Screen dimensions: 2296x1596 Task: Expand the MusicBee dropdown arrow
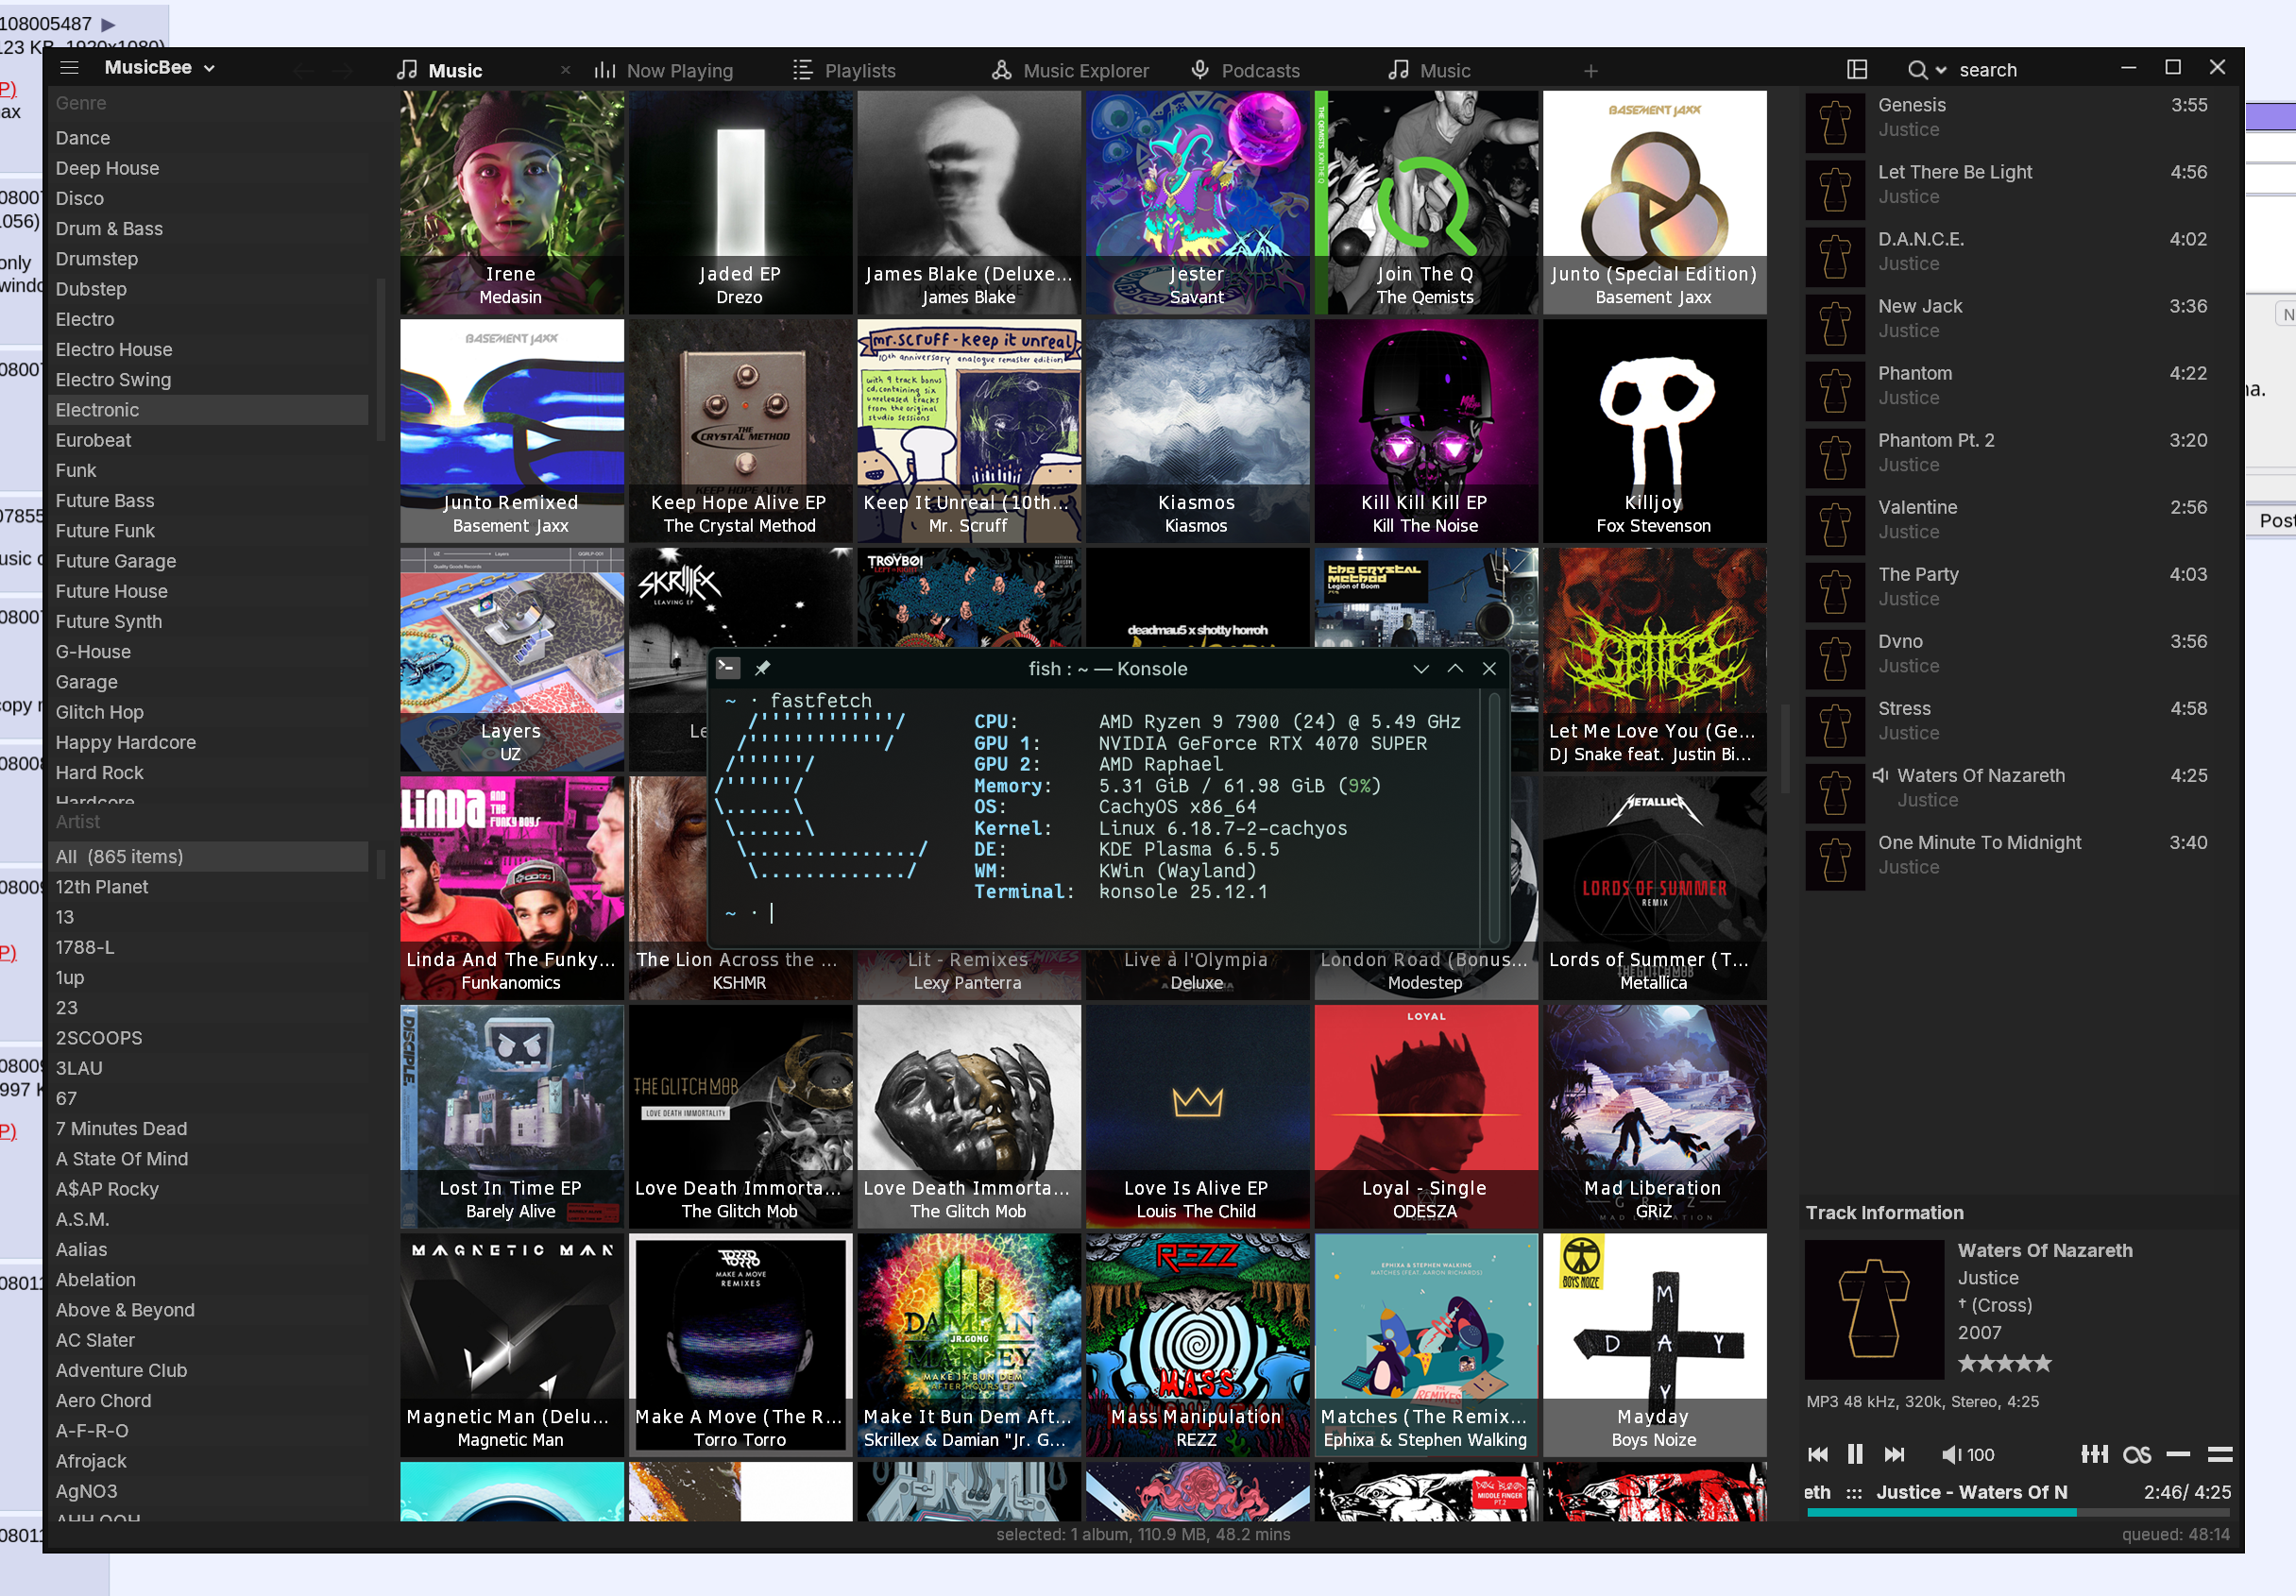click(210, 69)
